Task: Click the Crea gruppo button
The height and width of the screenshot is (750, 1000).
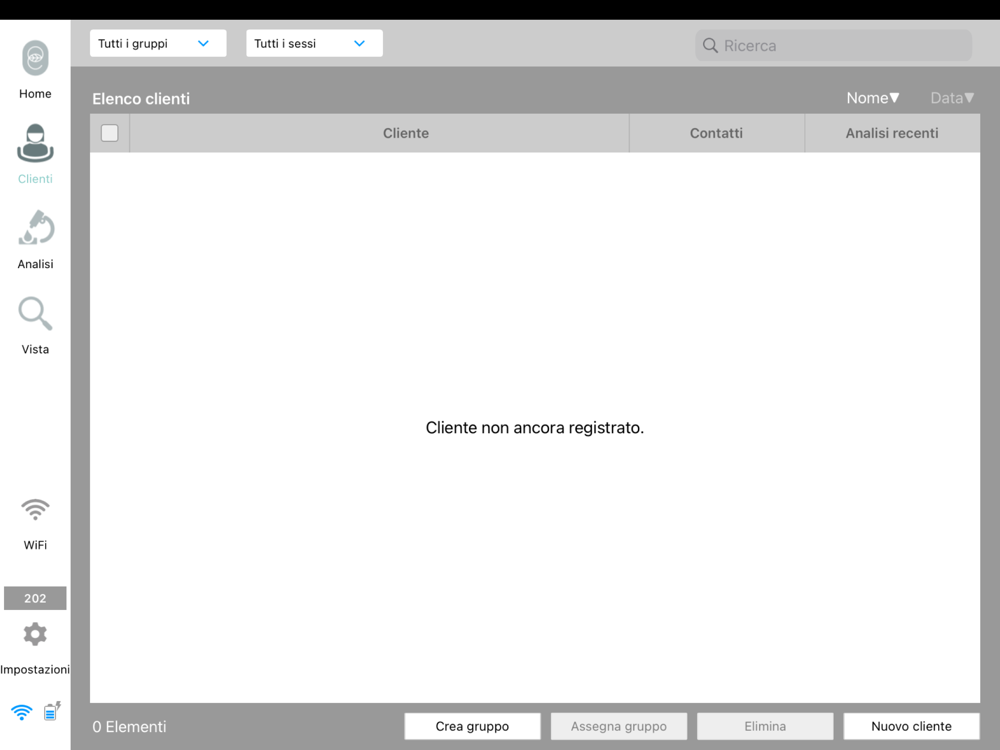Action: 473,726
